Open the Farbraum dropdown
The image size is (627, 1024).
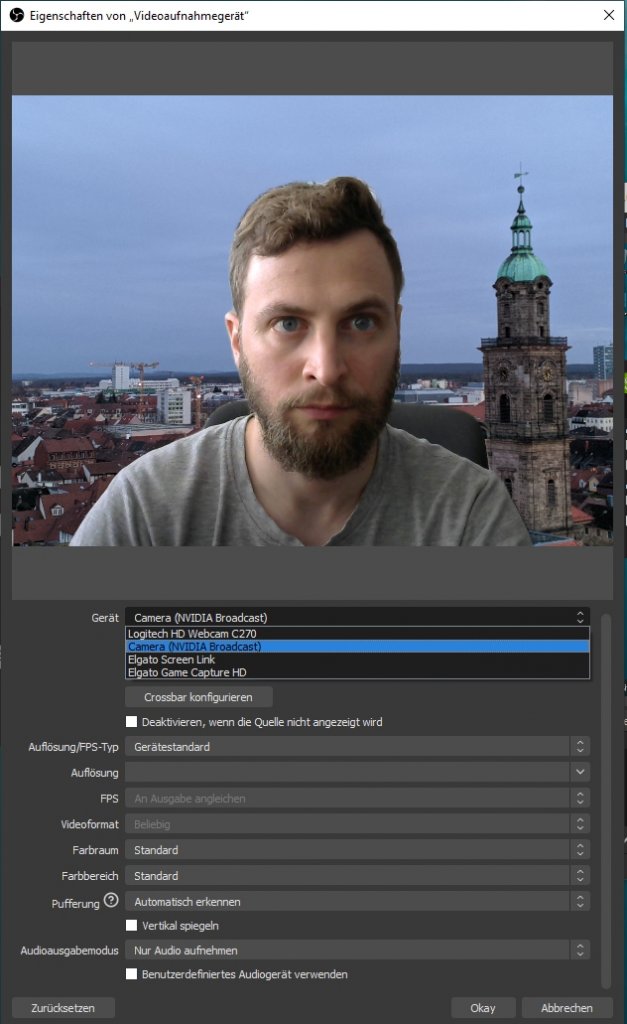[357, 850]
